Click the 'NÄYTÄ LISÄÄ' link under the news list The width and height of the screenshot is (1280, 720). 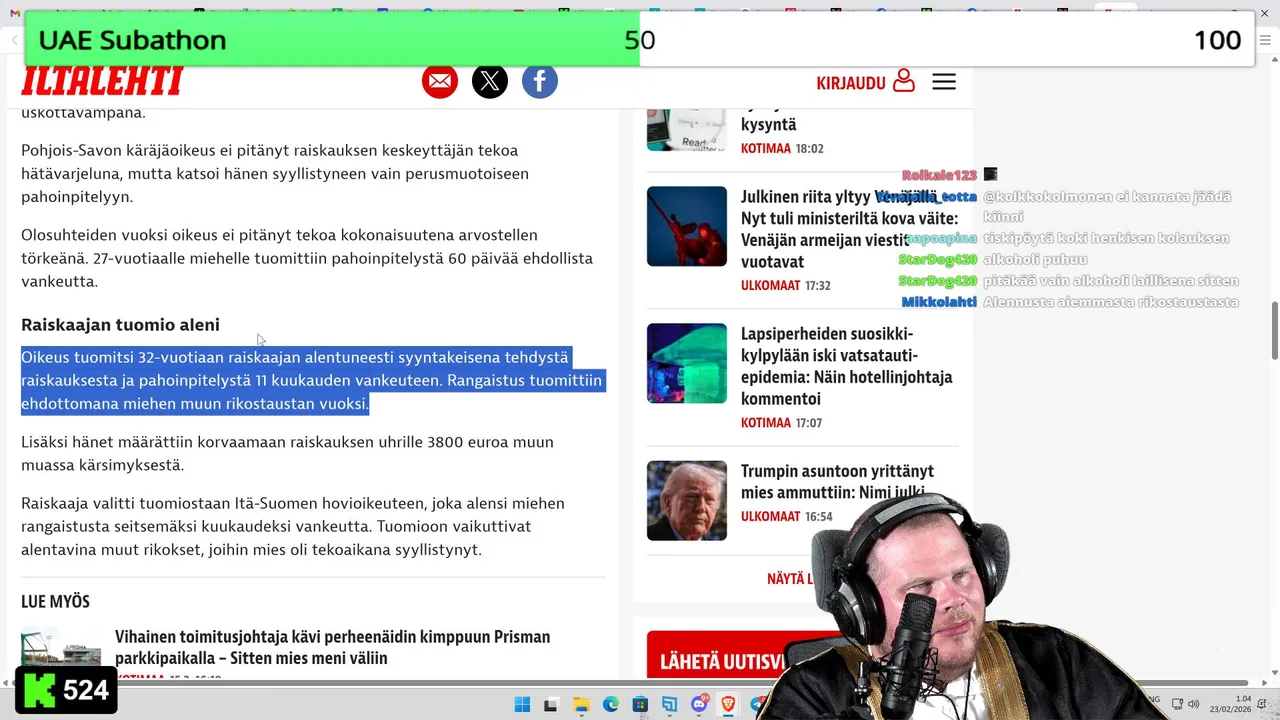[790, 579]
